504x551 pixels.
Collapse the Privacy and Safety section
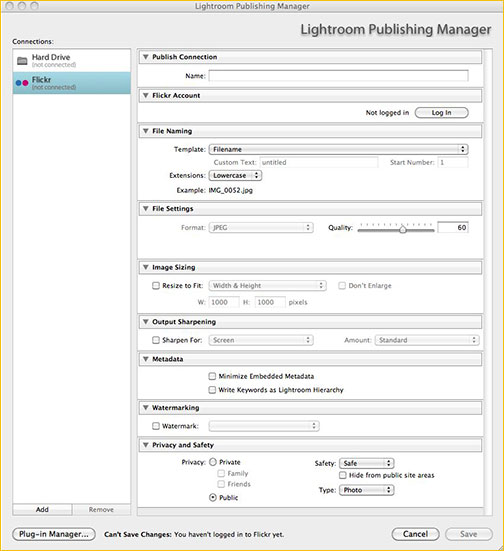tap(146, 445)
